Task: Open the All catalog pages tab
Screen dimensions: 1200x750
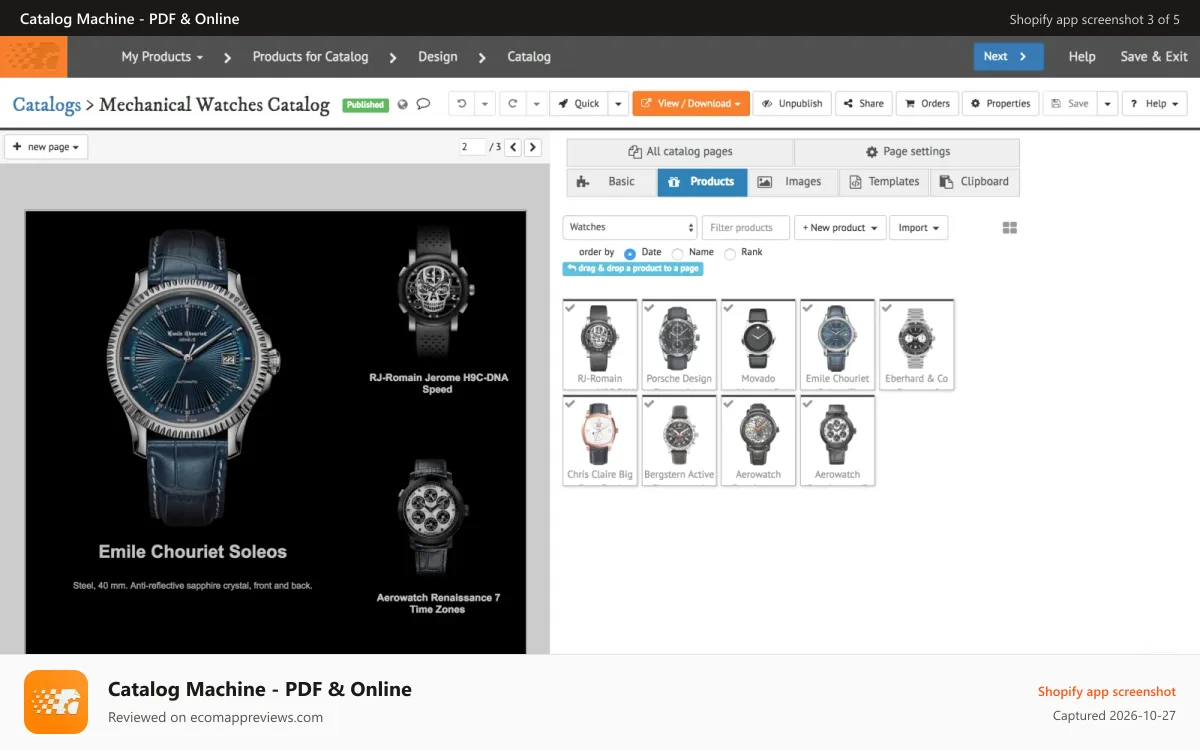Action: [x=680, y=152]
